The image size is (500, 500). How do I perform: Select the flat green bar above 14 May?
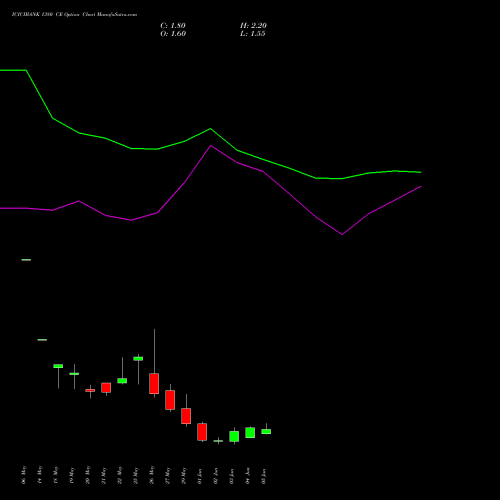tap(42, 340)
